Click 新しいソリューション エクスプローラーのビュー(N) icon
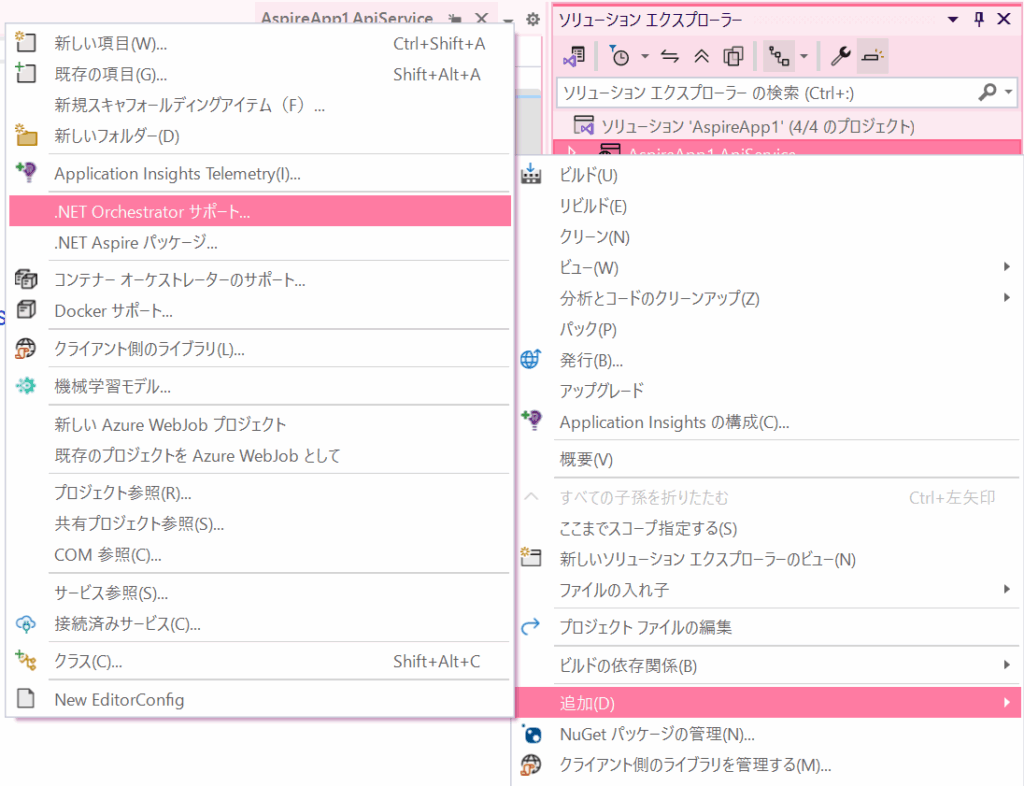 click(531, 557)
